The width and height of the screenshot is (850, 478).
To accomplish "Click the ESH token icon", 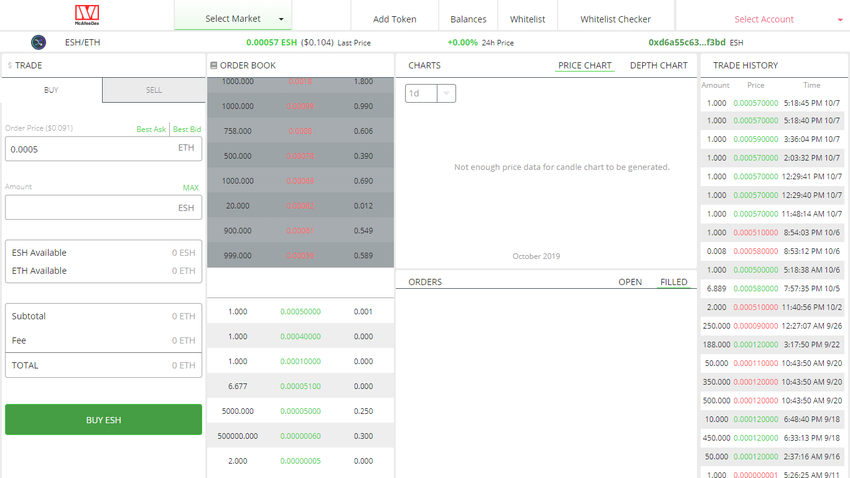I will 39,43.
